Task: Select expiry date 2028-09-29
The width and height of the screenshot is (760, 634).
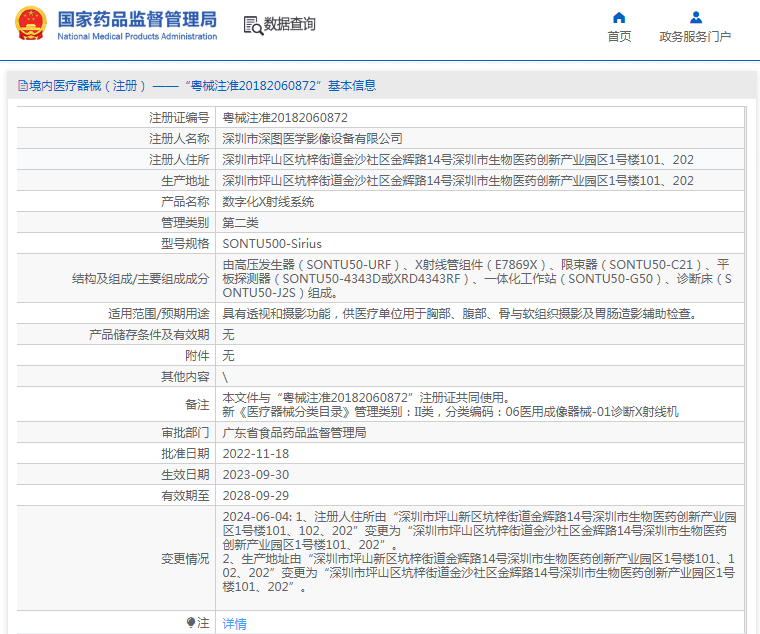Action: (x=255, y=495)
